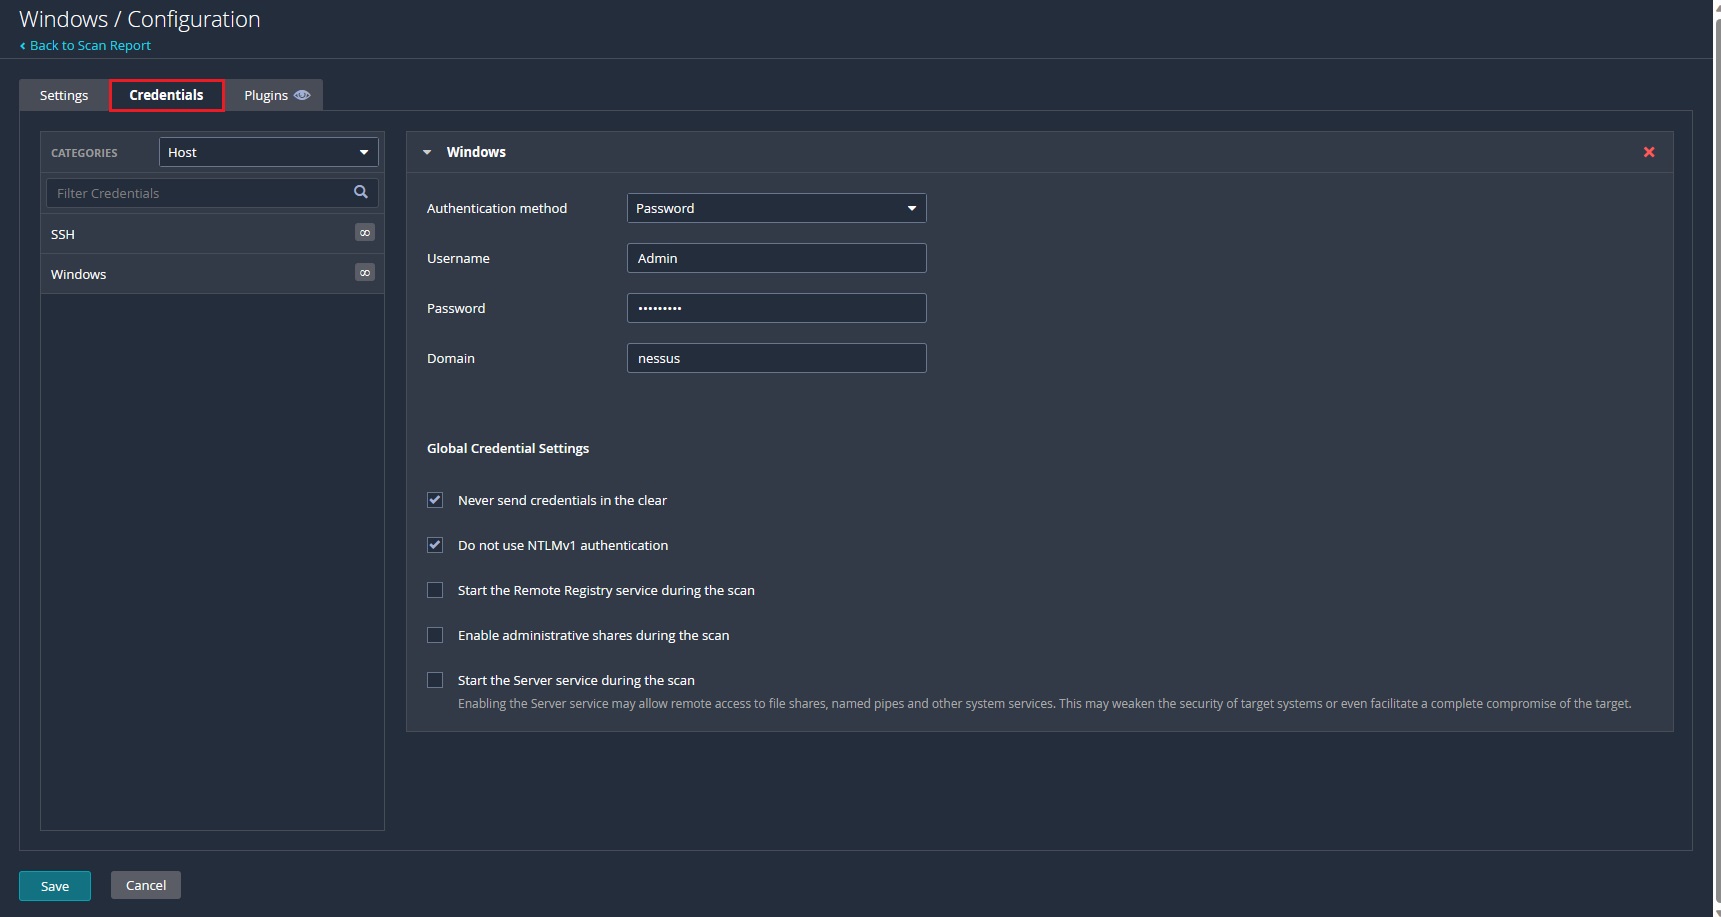
Task: Click the Username field containing Admin
Action: [x=776, y=257]
